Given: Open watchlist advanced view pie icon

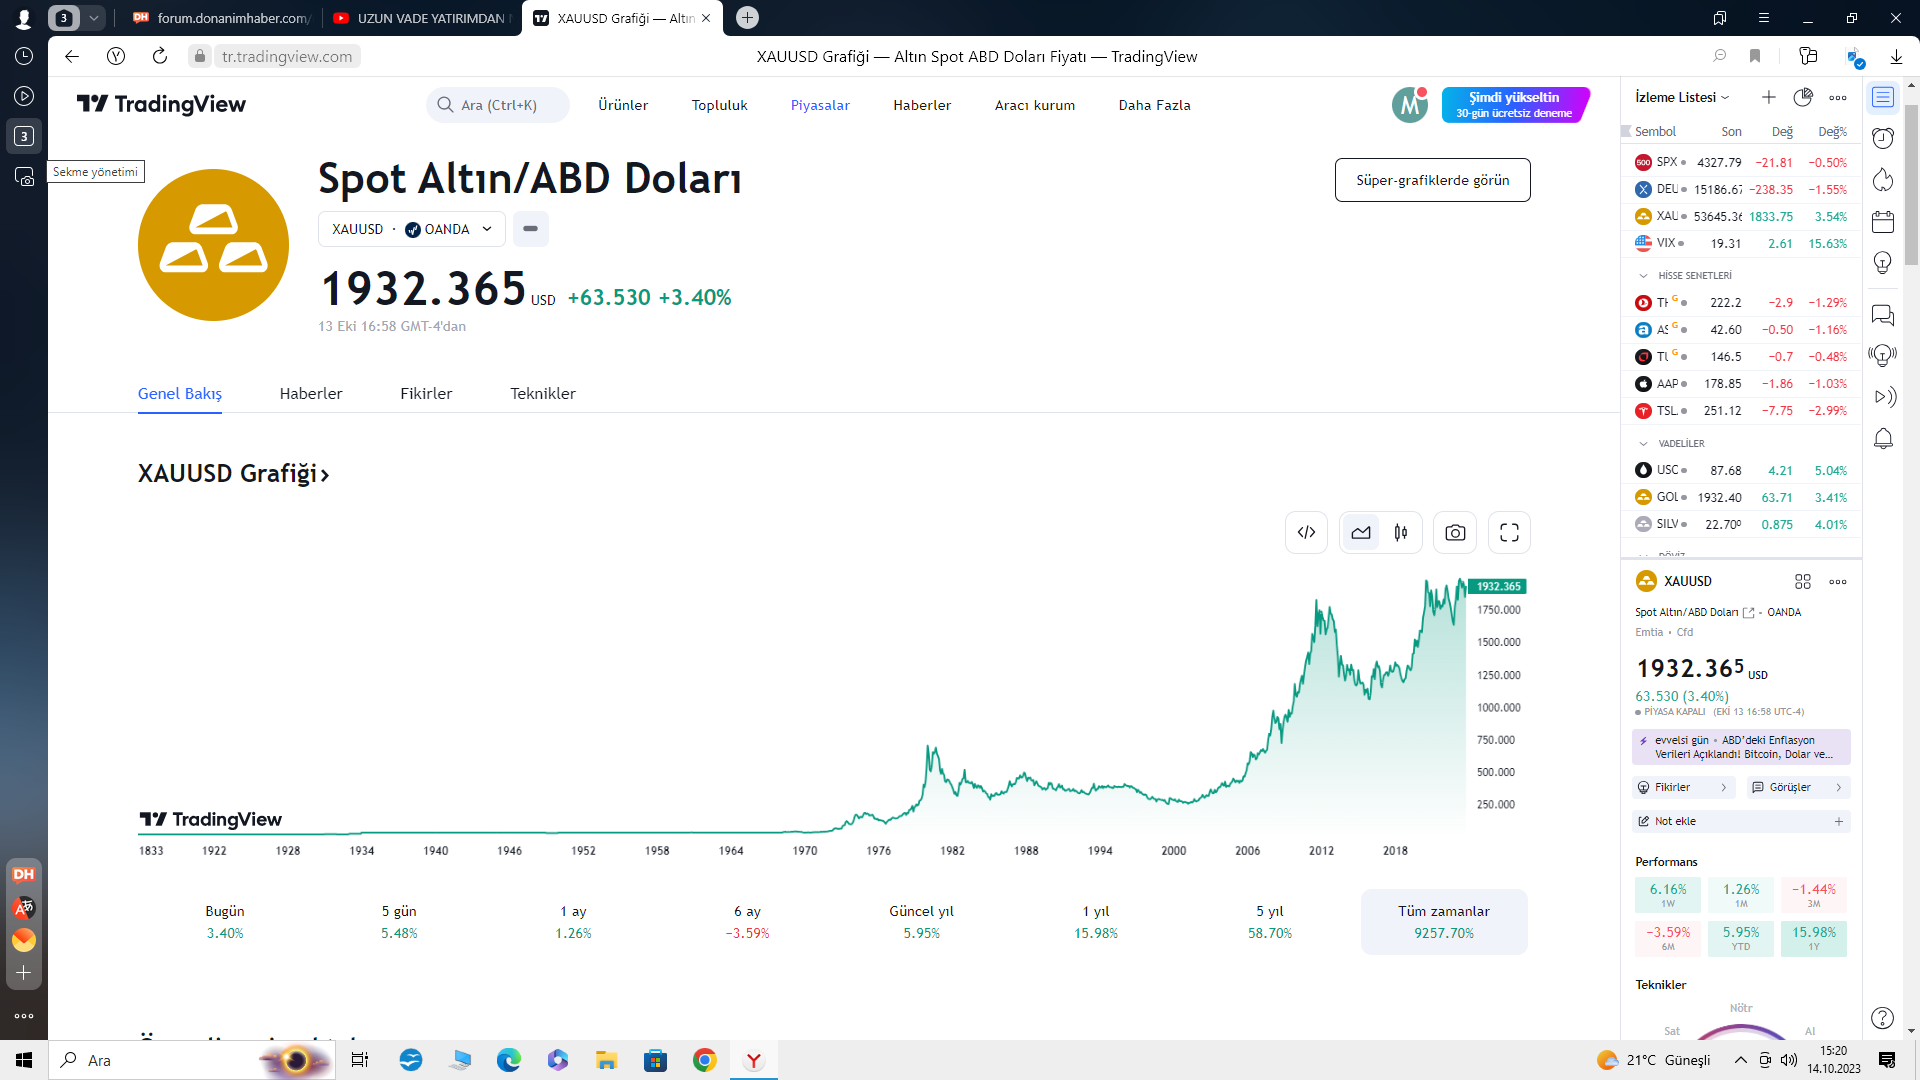Looking at the screenshot, I should click(x=1803, y=97).
